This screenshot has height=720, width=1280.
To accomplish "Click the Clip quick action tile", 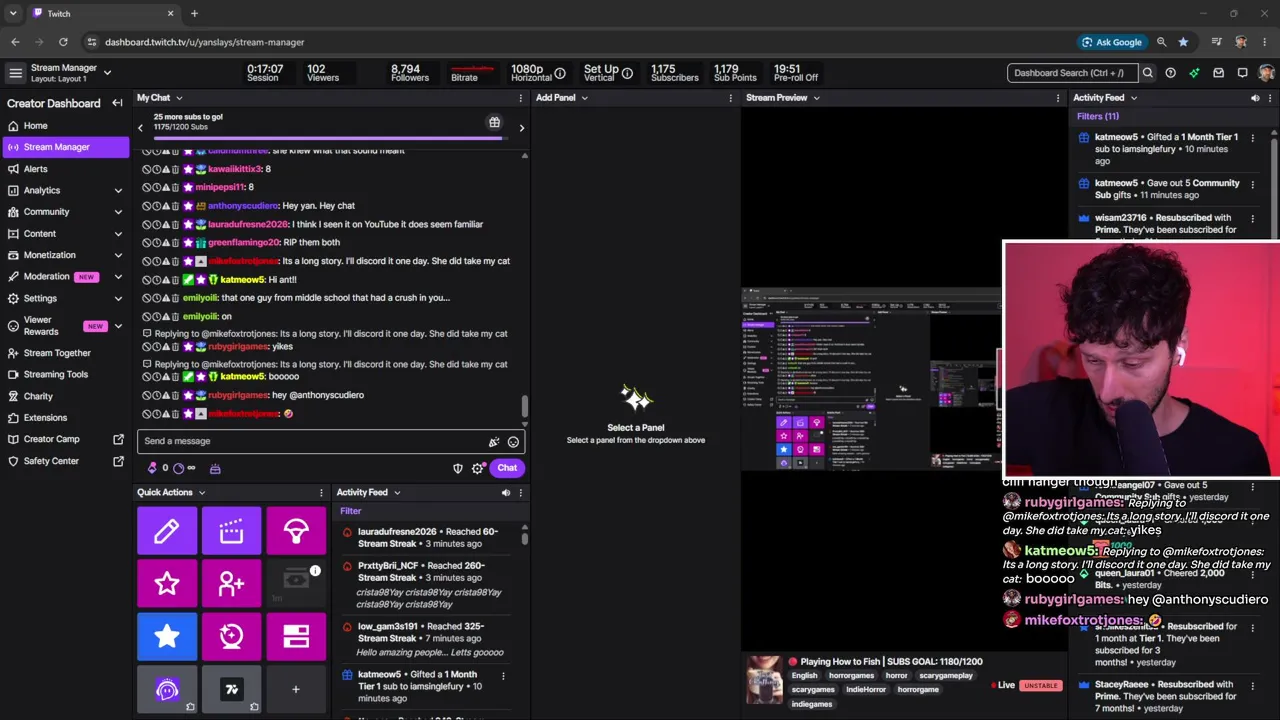I will coord(231,530).
